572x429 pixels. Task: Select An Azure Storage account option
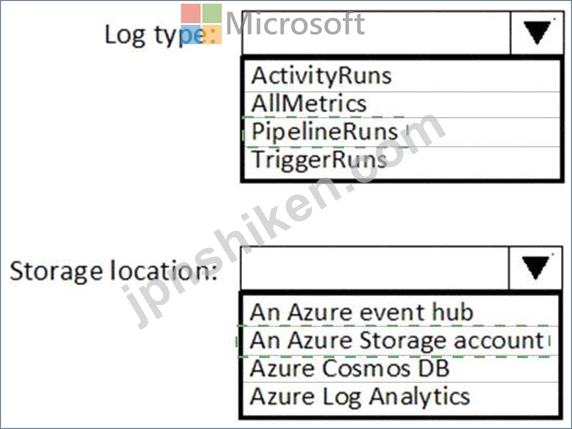click(401, 341)
